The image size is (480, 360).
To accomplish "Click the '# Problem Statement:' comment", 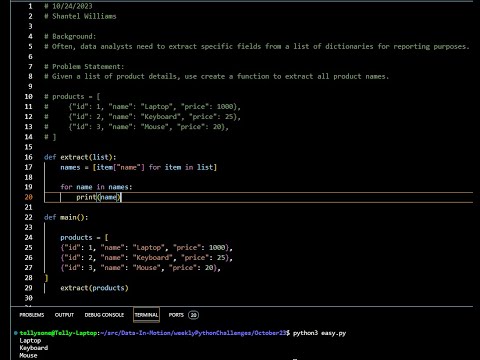I will pyautogui.click(x=84, y=66).
